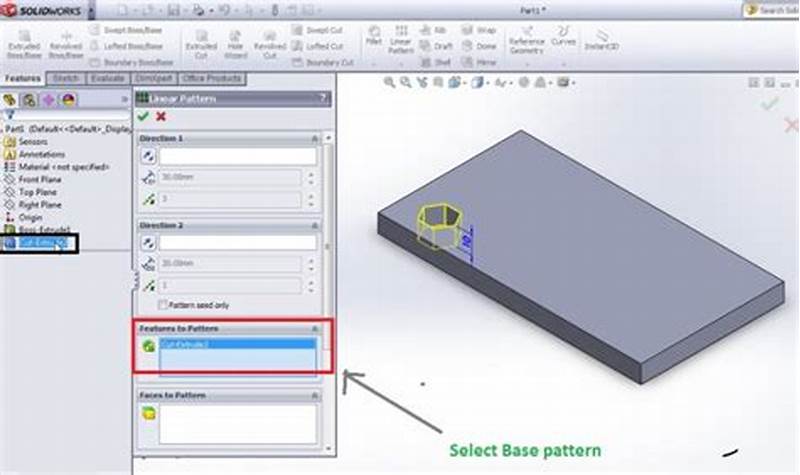Click Direction 1 spacing value field
The height and width of the screenshot is (475, 800).
pyautogui.click(x=230, y=177)
